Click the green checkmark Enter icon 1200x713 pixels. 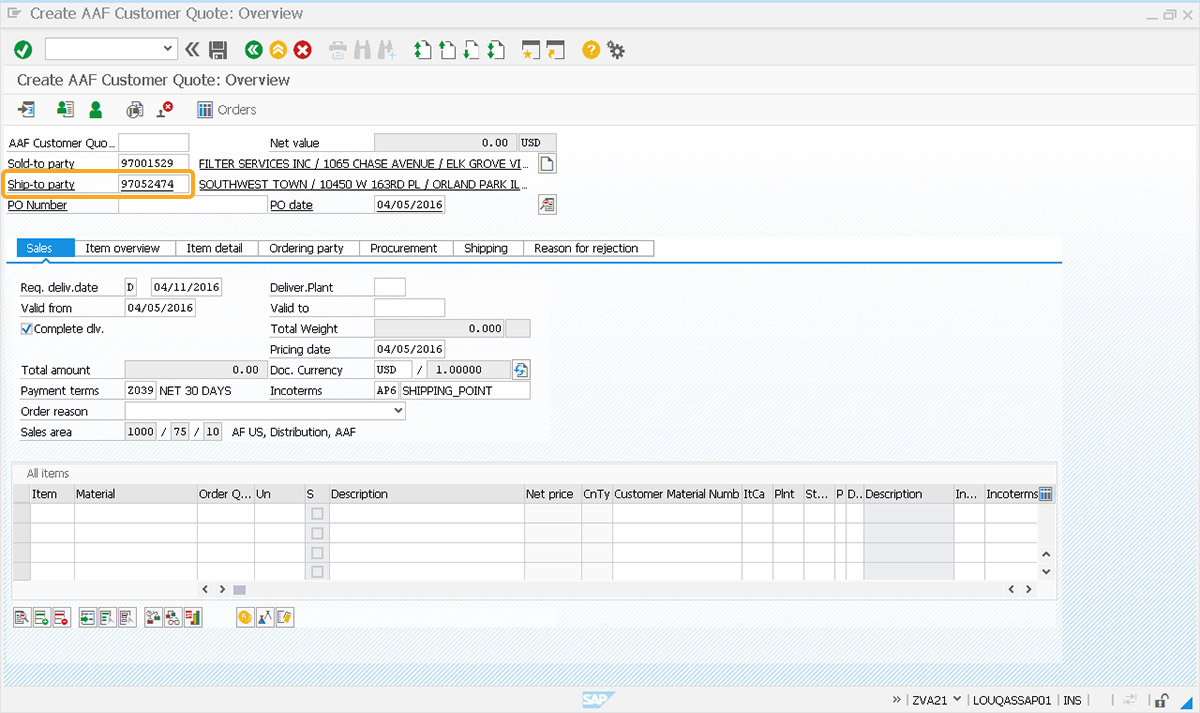coord(23,49)
